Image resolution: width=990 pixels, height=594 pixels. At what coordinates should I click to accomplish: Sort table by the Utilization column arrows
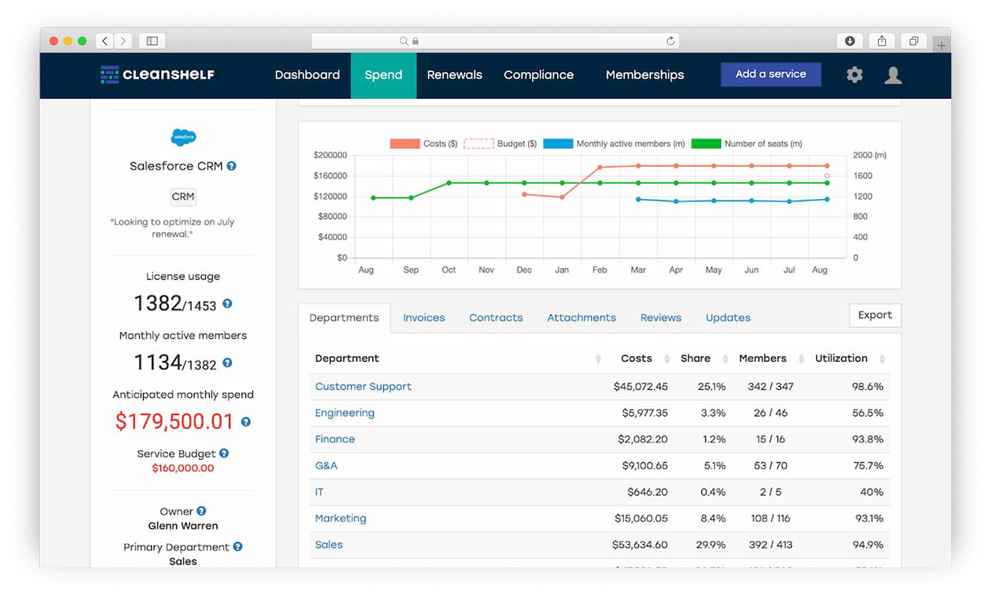(882, 359)
